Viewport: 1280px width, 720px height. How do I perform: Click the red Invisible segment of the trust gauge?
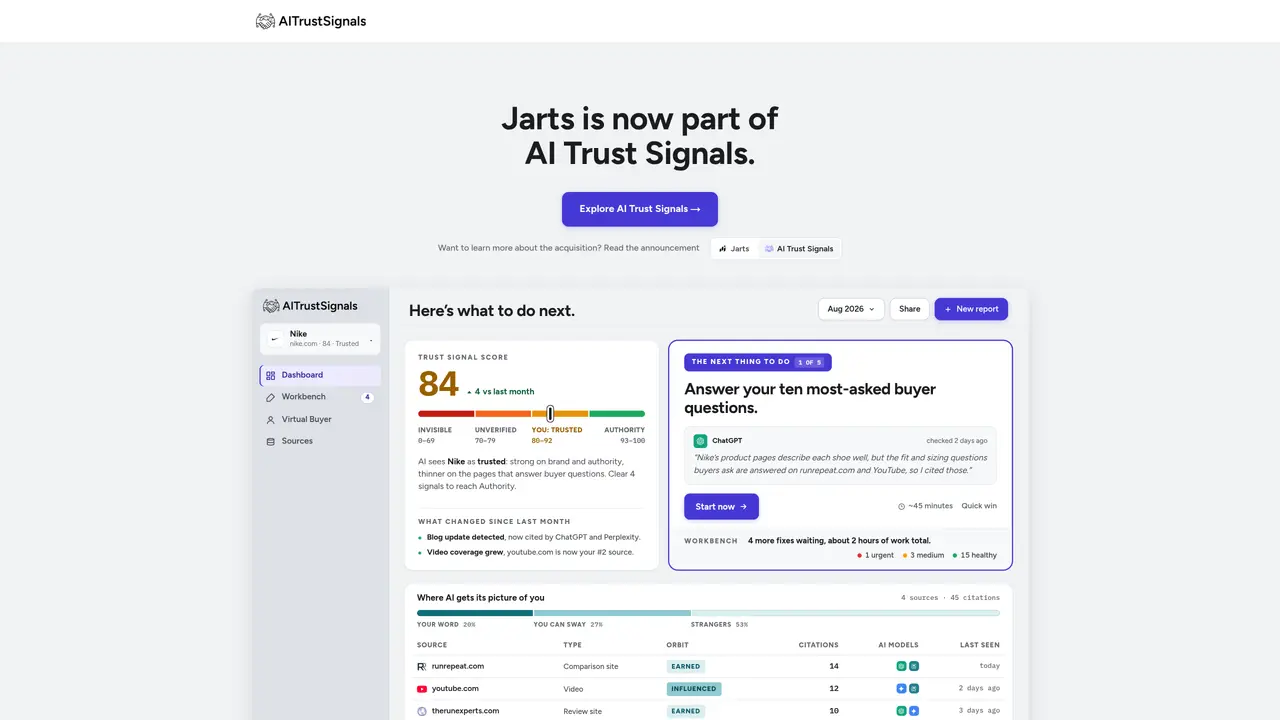tap(446, 413)
